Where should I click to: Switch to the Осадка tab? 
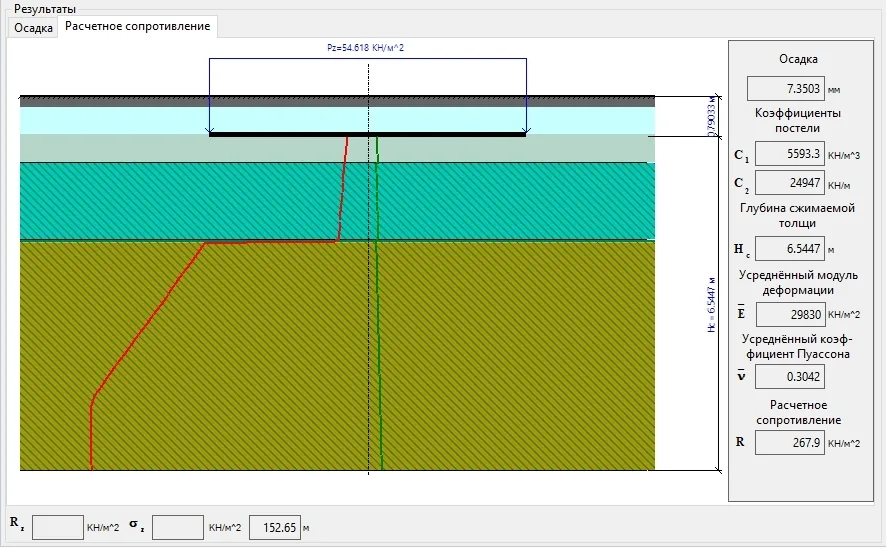point(33,28)
